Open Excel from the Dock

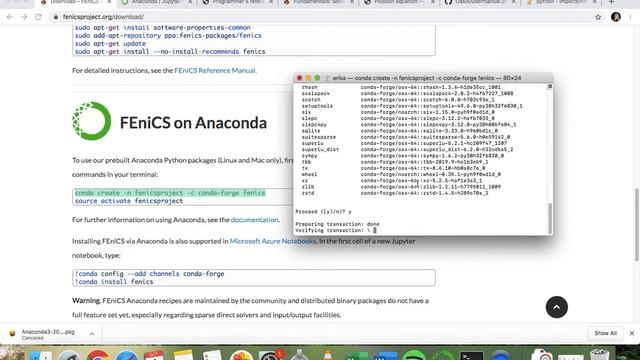(x=356, y=356)
